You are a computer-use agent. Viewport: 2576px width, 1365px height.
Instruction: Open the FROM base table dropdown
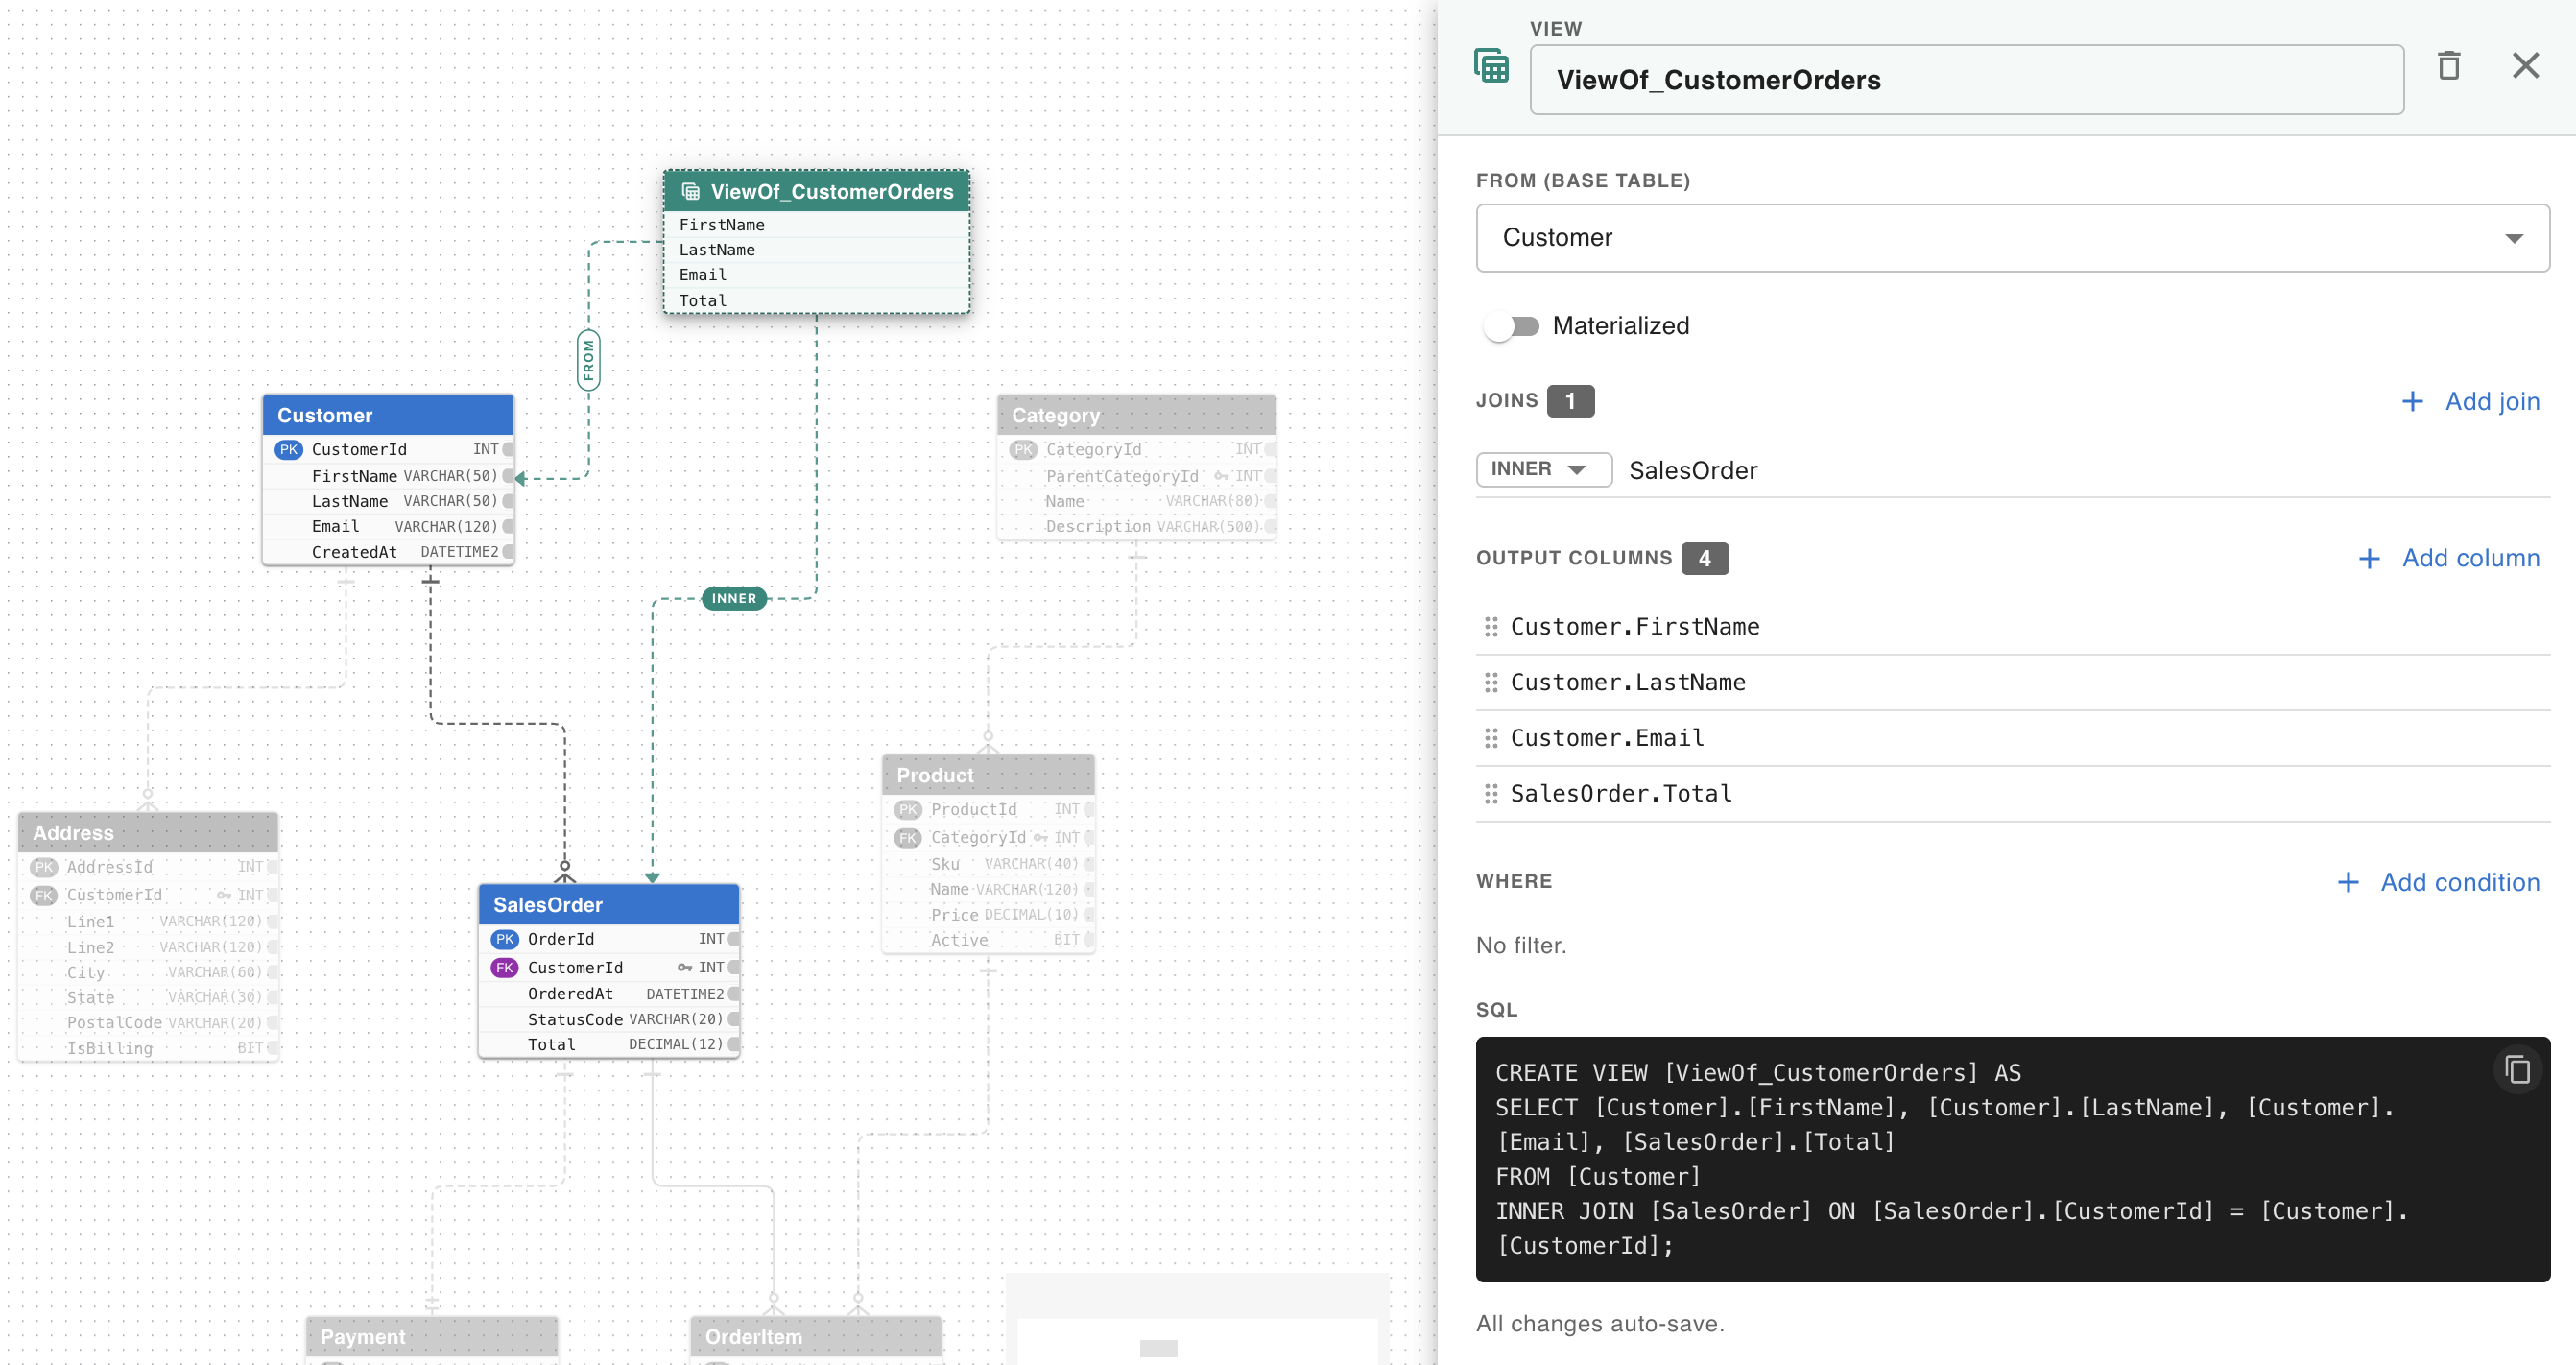pyautogui.click(x=2012, y=238)
